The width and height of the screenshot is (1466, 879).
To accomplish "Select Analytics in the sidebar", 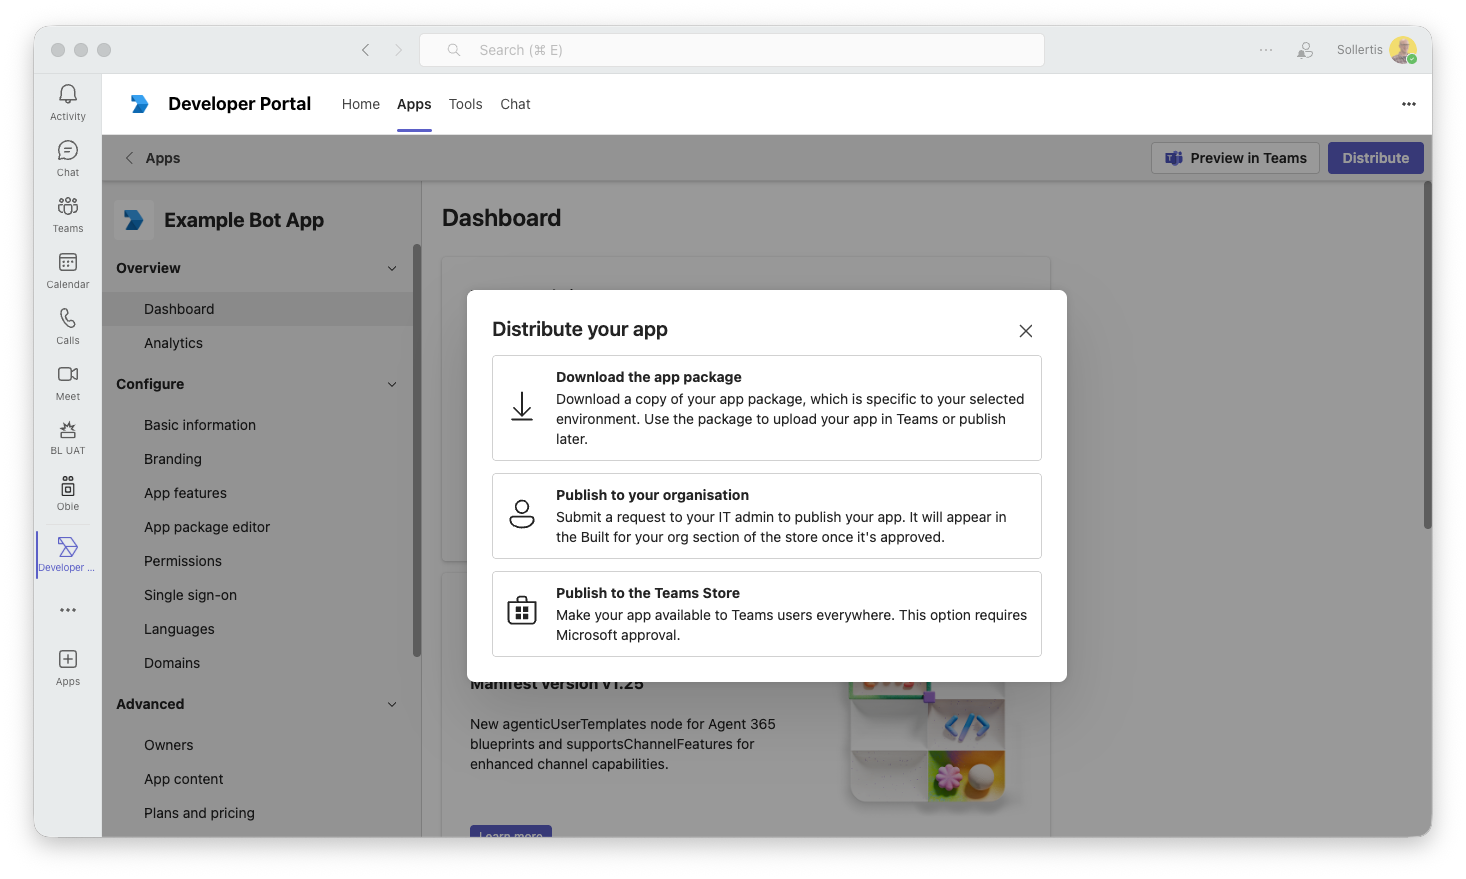I will pyautogui.click(x=258, y=343).
